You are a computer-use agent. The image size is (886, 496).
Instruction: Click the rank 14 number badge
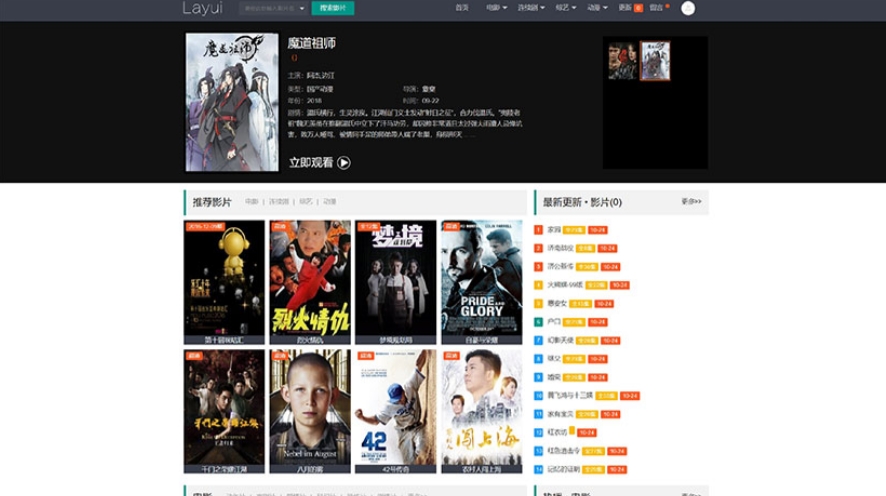coord(538,469)
